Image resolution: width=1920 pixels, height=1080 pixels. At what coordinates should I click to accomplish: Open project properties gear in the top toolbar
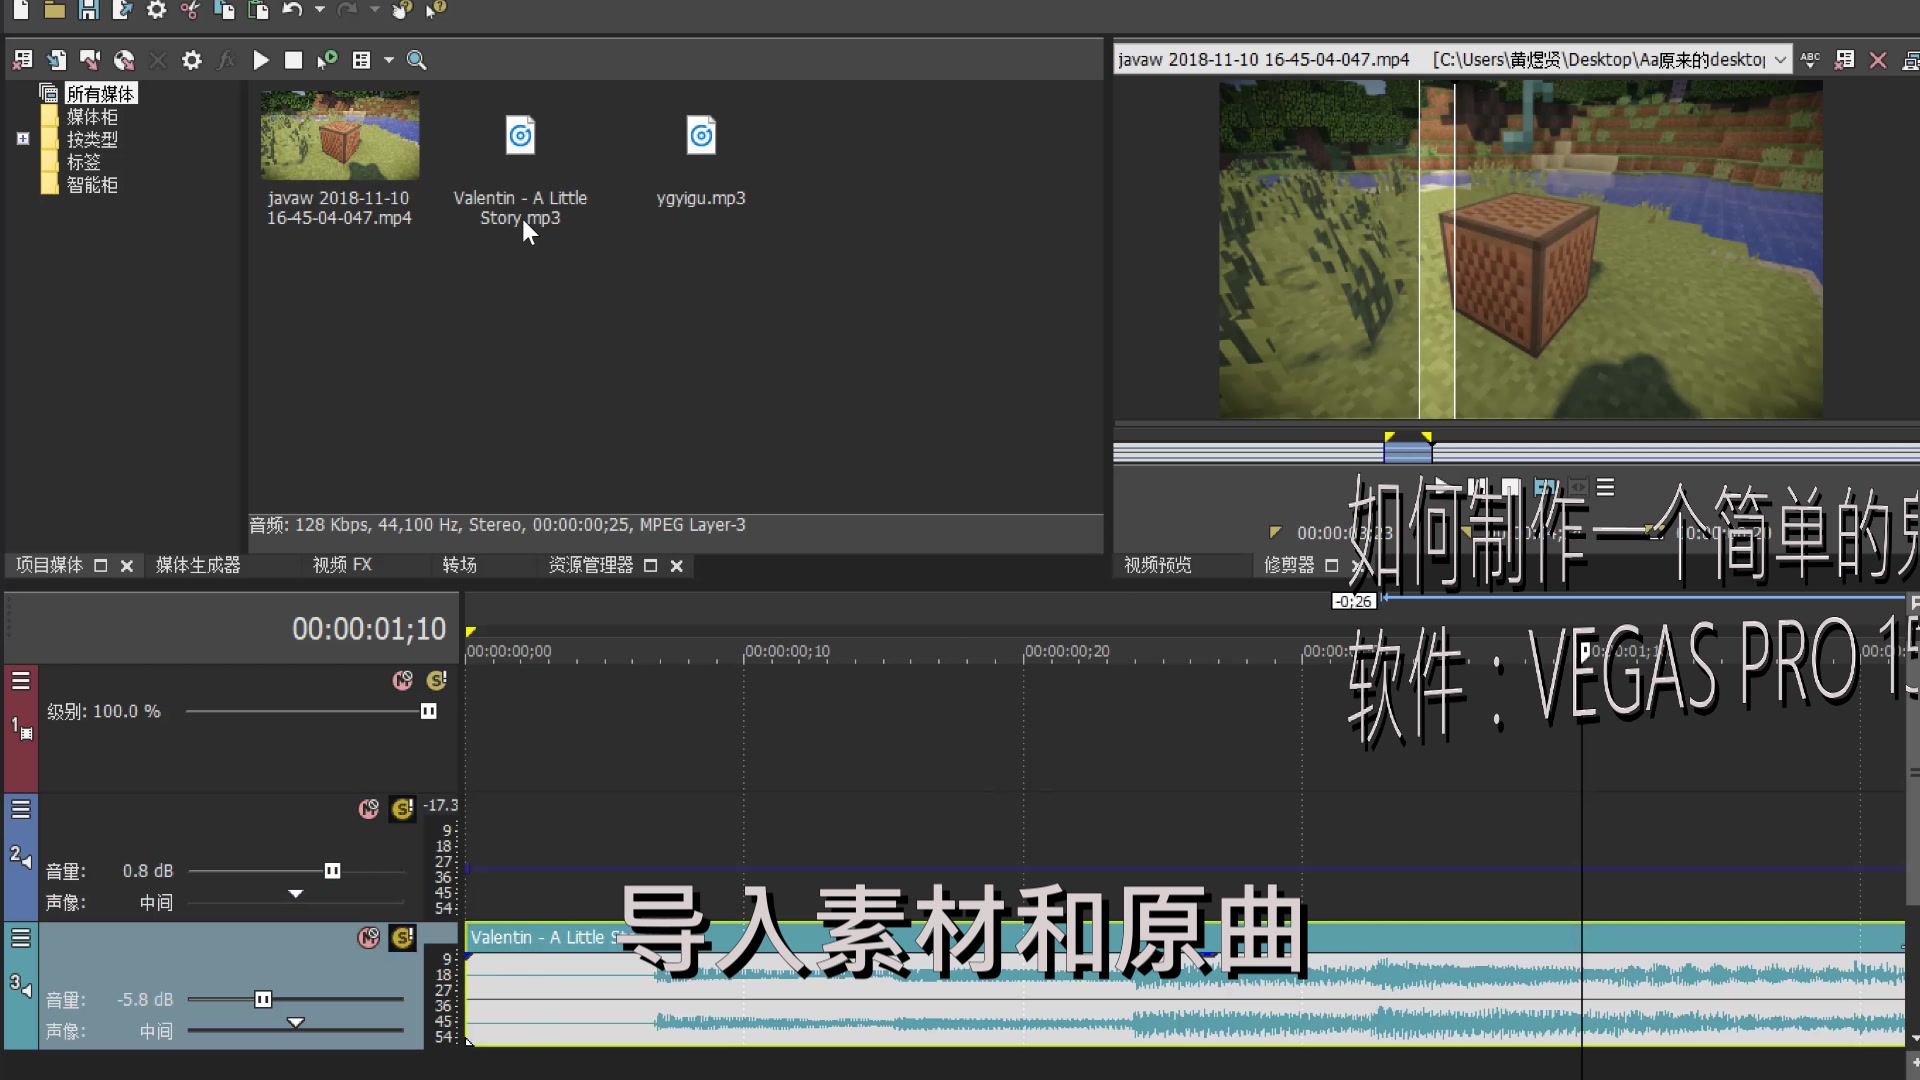156,10
